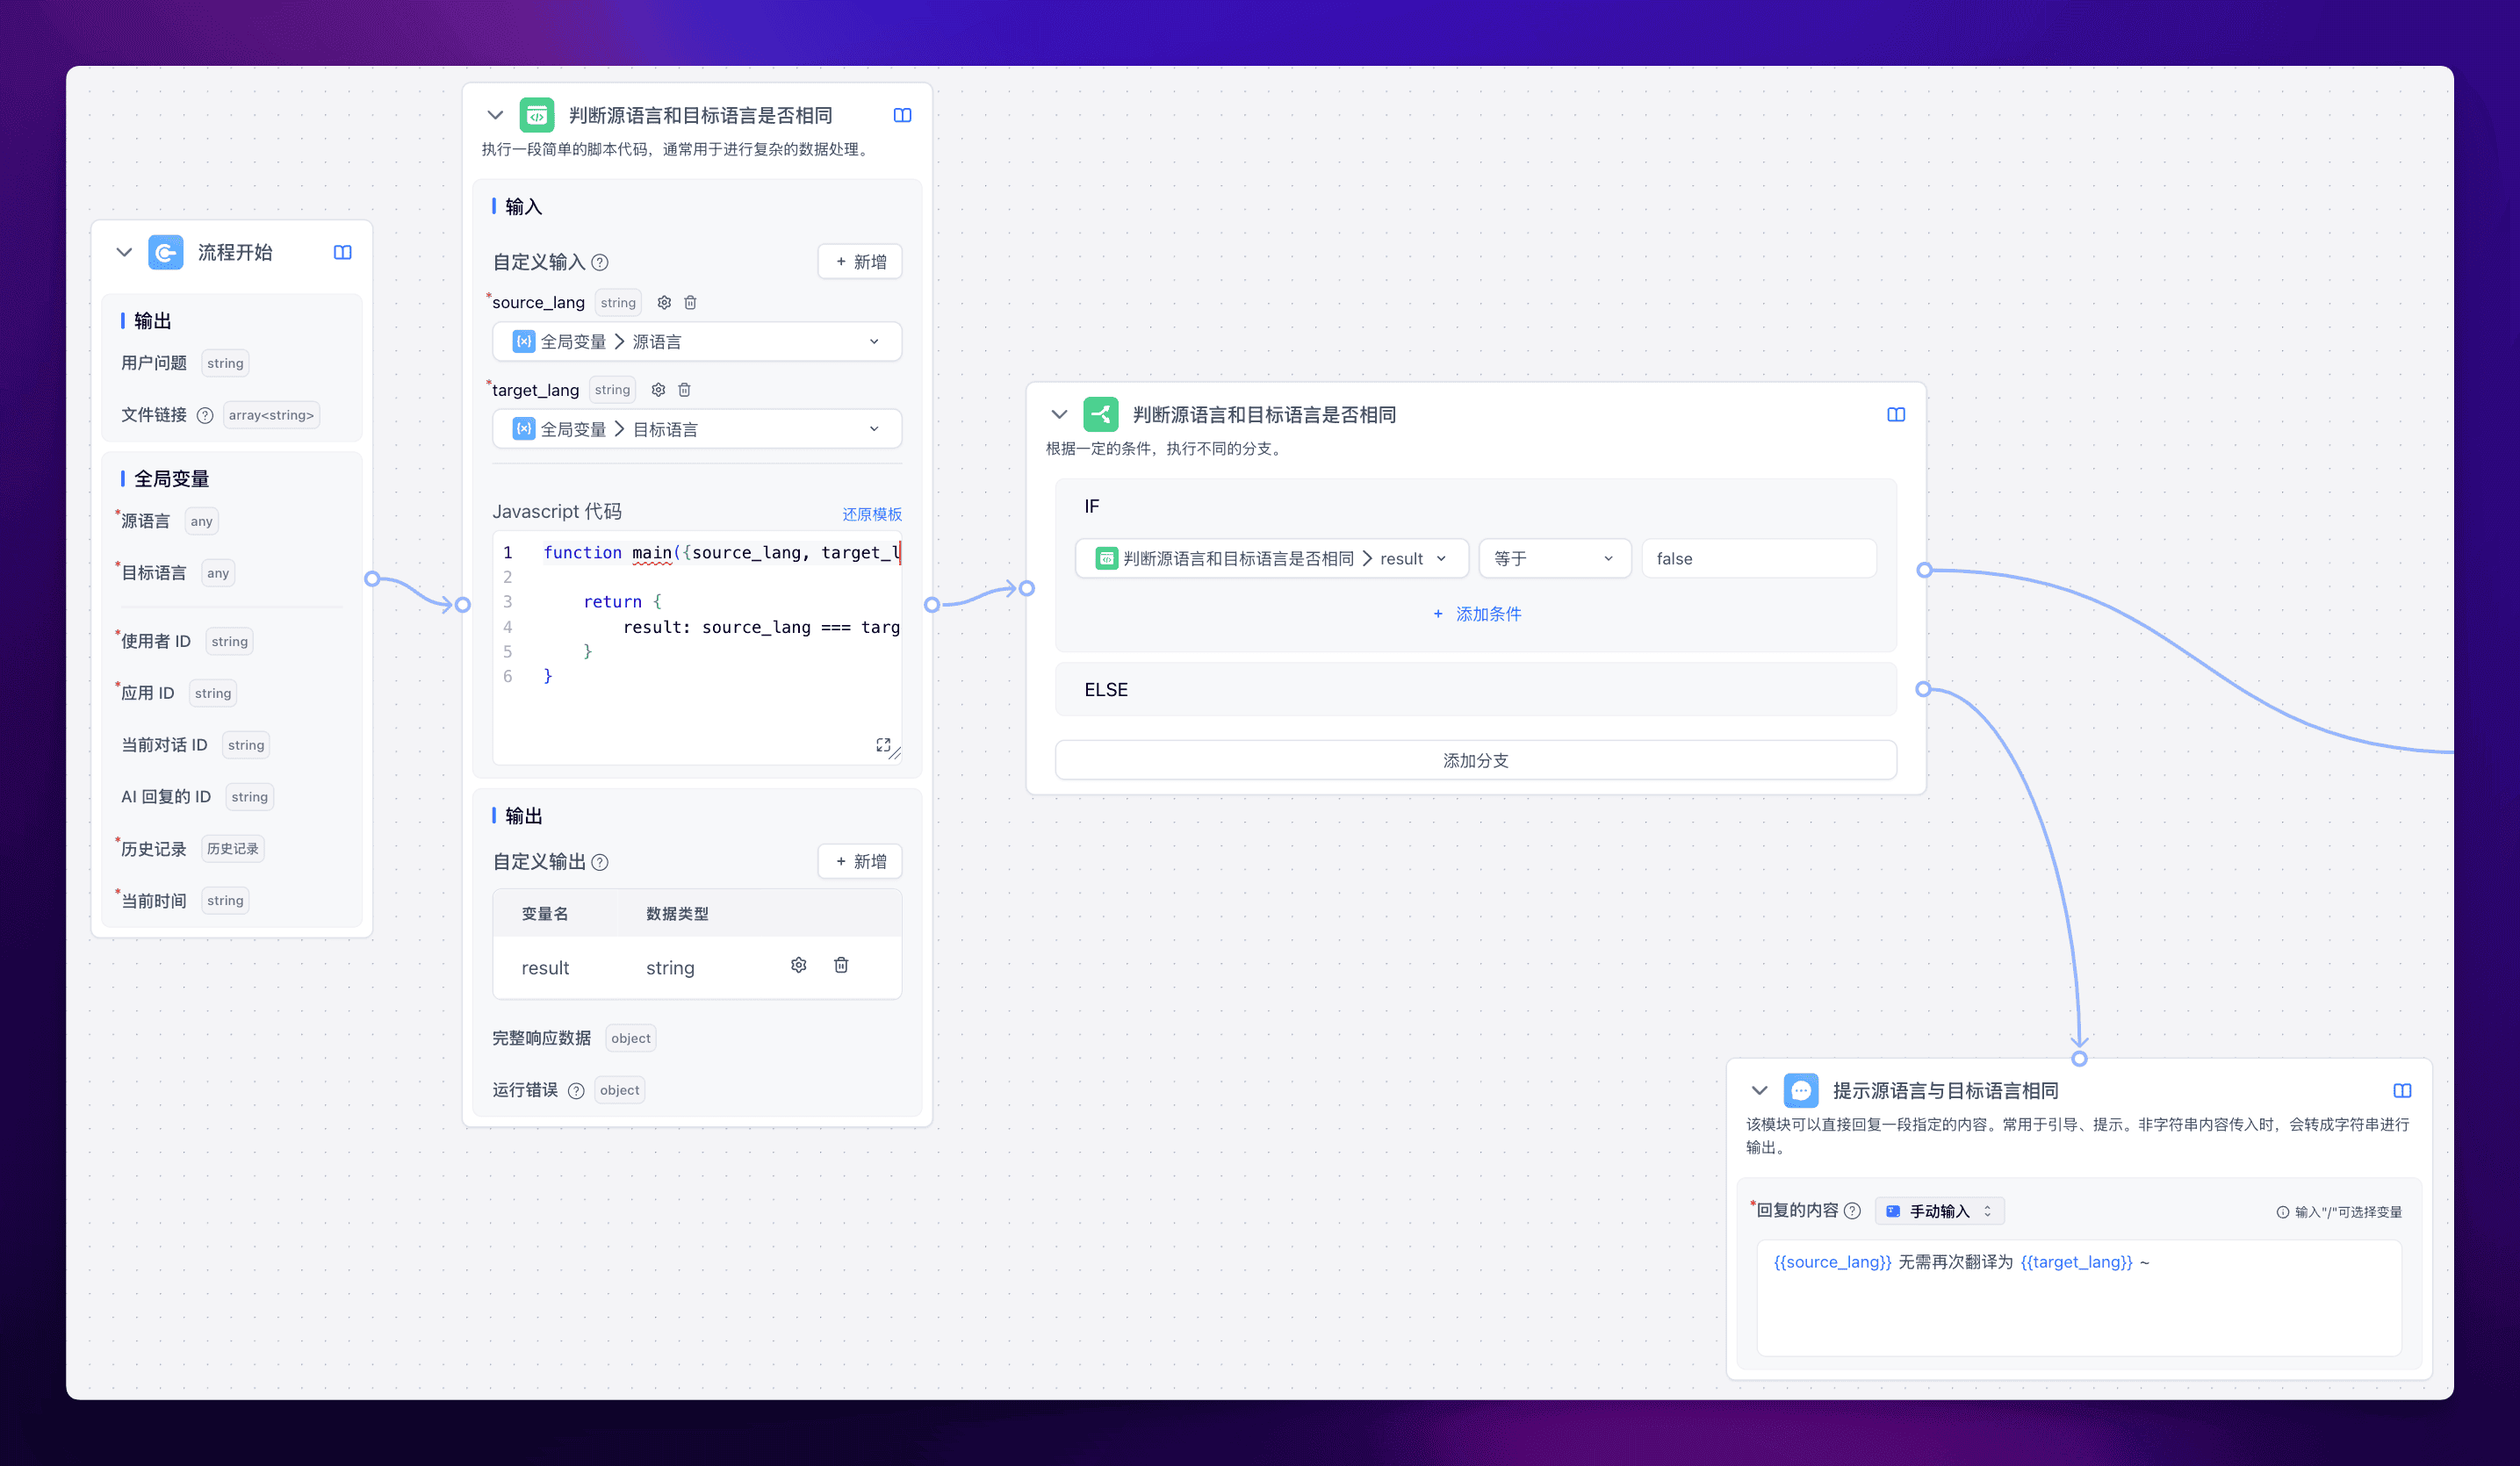
Task: Click the 还原模板 link
Action: tap(872, 514)
